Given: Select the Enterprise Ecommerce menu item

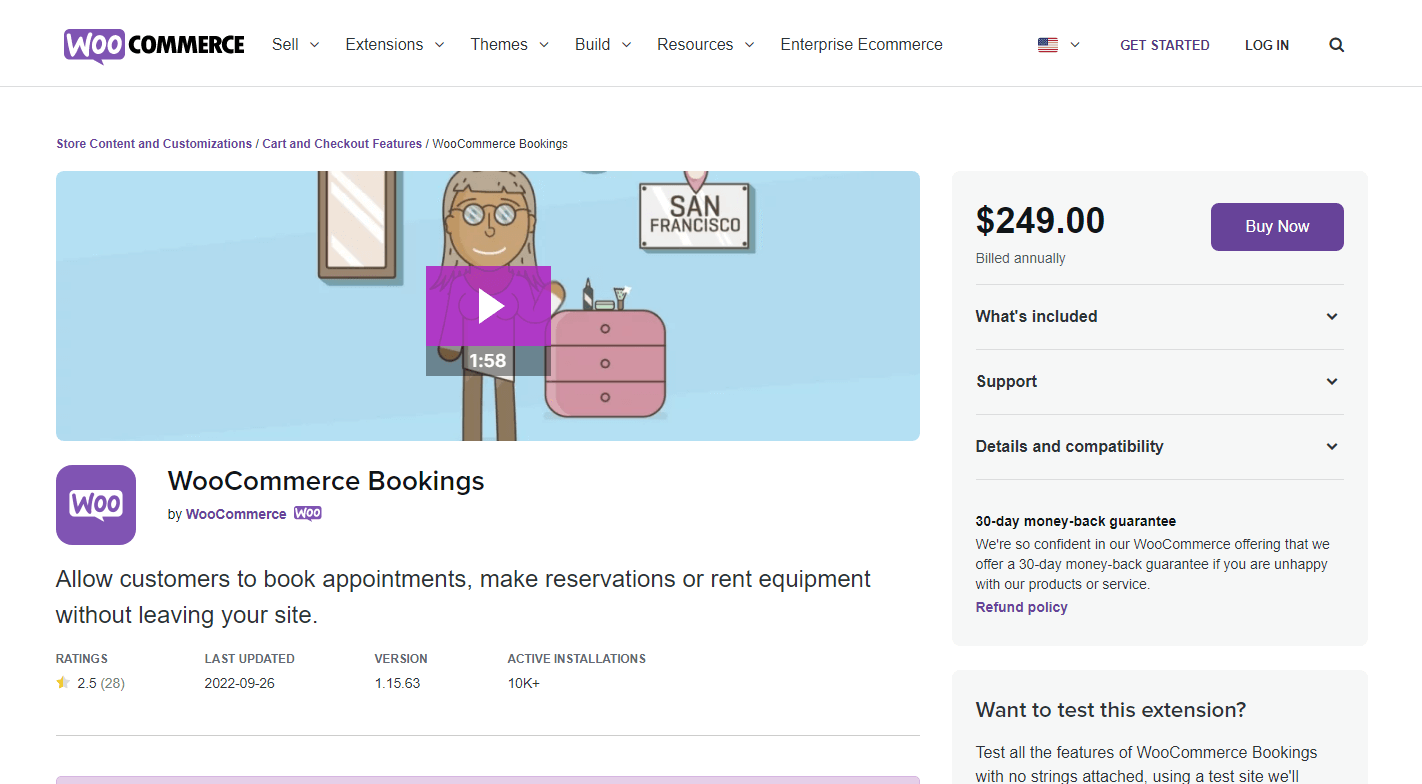Looking at the screenshot, I should click(x=861, y=44).
